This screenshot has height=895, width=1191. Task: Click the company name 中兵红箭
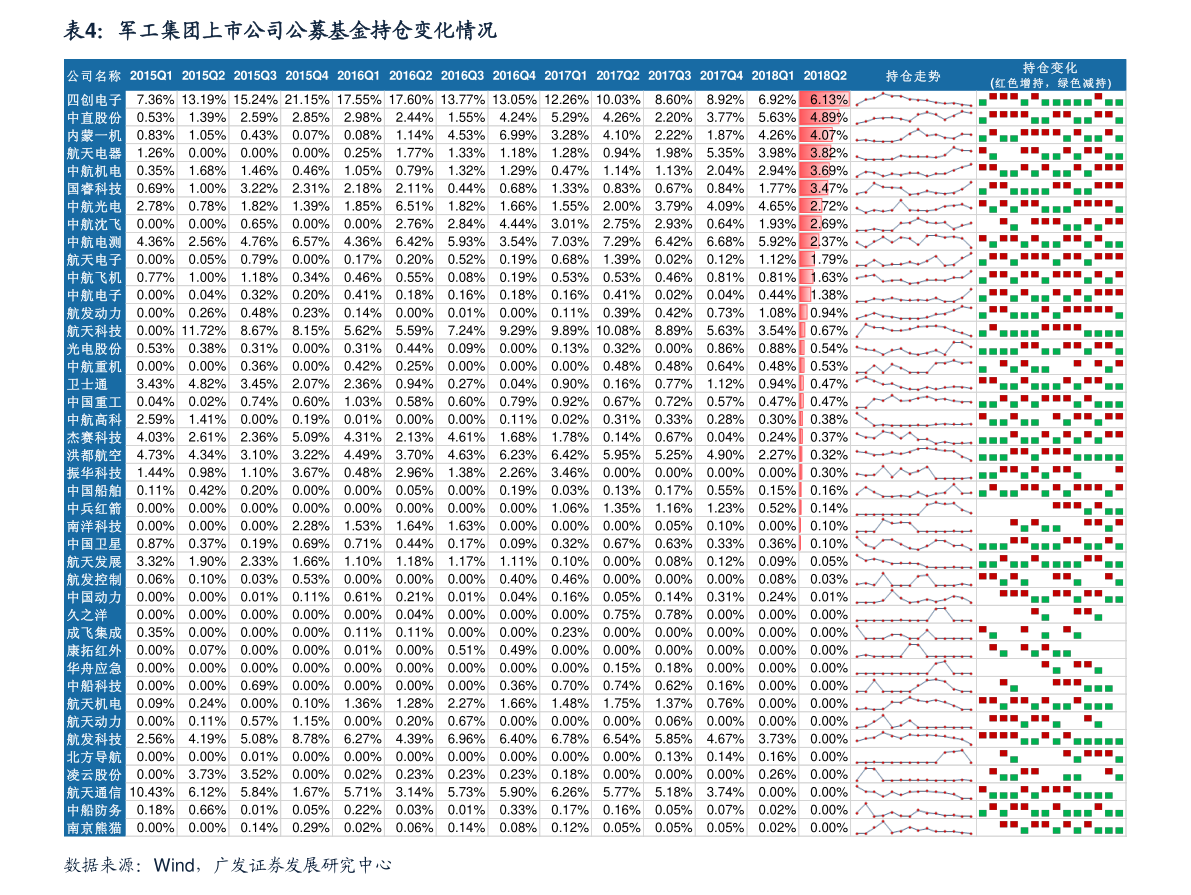(x=93, y=508)
